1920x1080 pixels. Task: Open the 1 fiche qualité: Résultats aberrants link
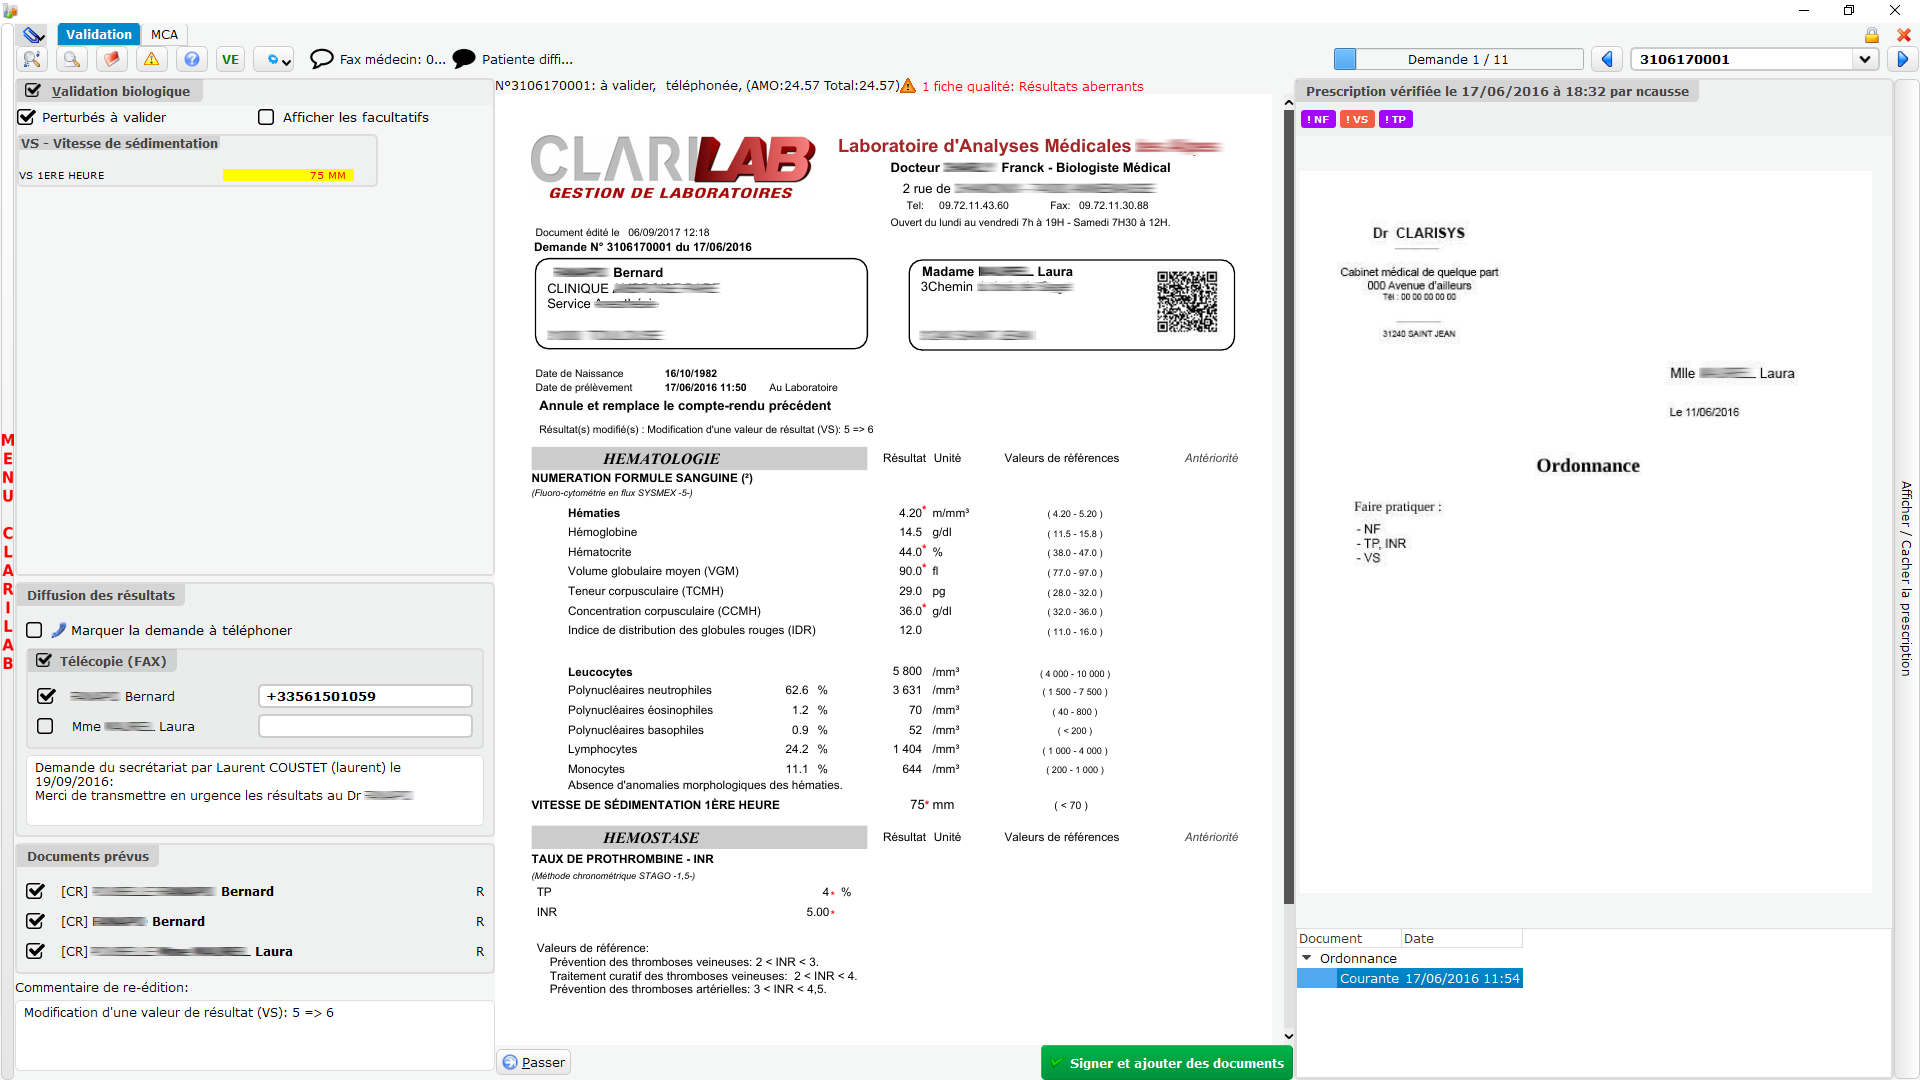1033,86
